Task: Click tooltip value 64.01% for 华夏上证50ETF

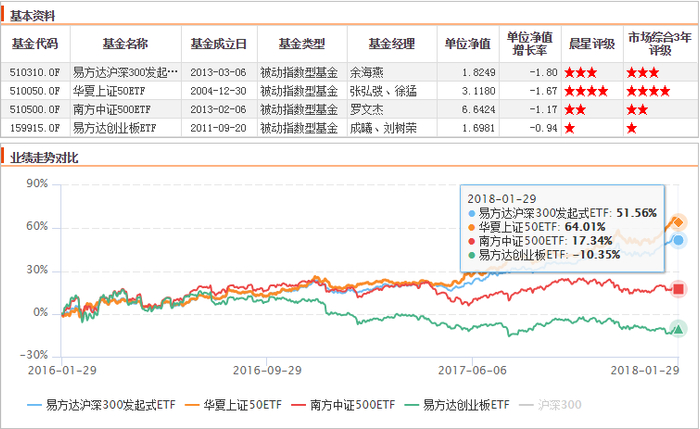Action: pos(585,227)
